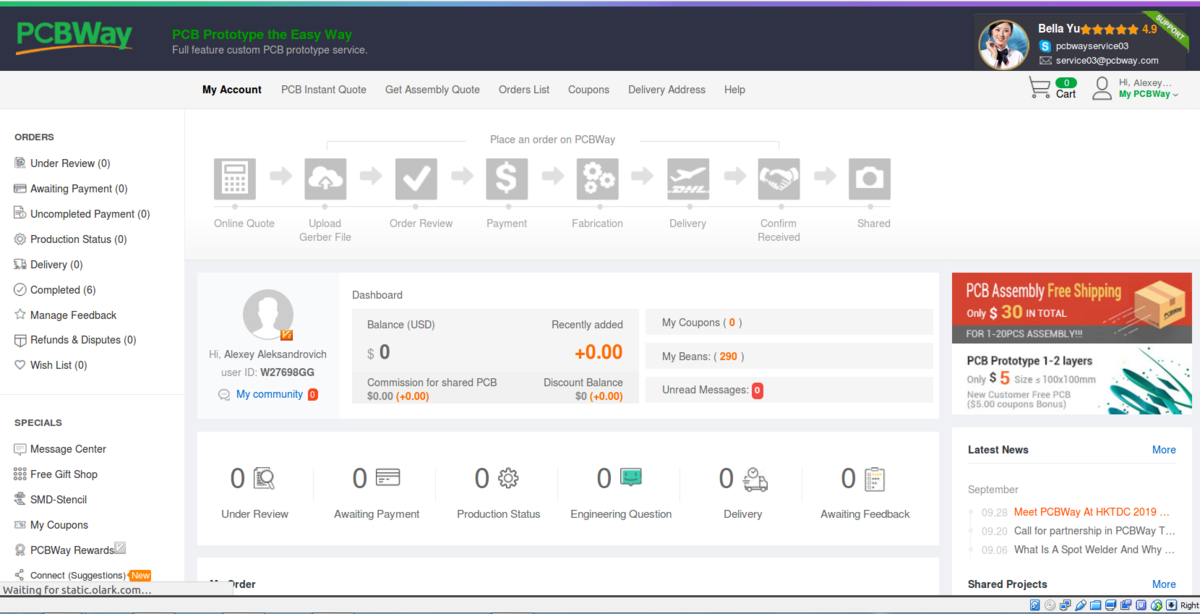Click the Awaiting Feedback clipboard icon
The width and height of the screenshot is (1200, 614).
point(874,479)
